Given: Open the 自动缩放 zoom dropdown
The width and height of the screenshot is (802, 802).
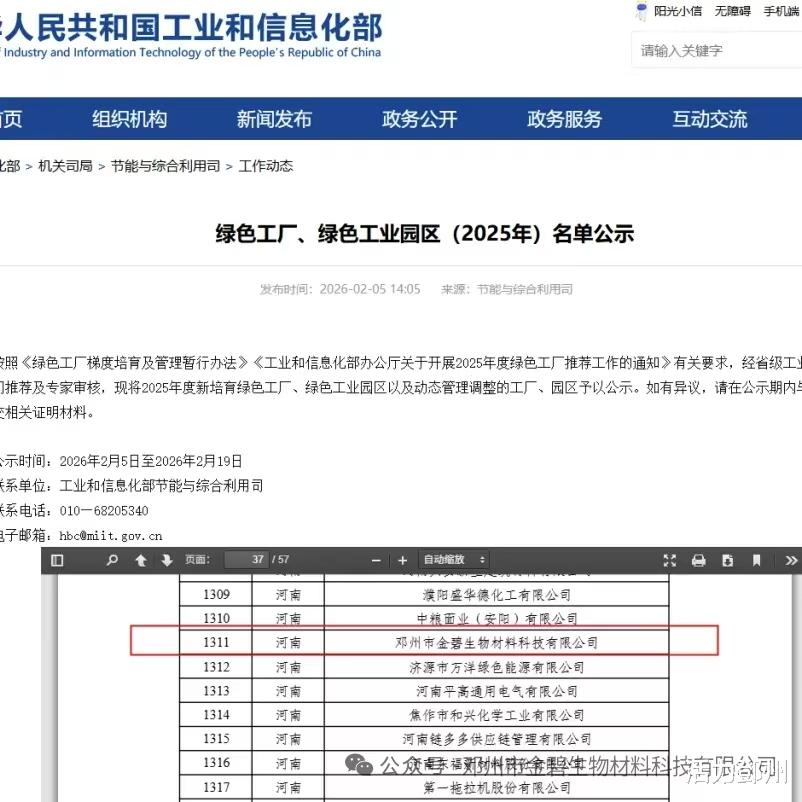Looking at the screenshot, I should [x=454, y=560].
